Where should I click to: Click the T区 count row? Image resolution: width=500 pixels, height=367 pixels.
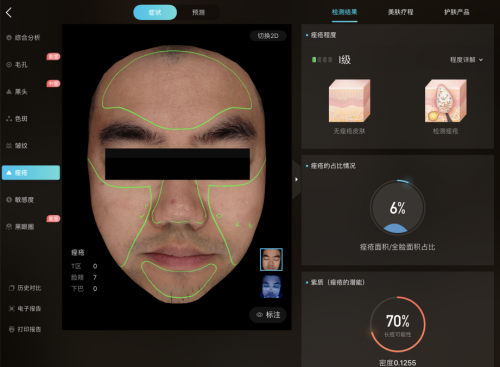pyautogui.click(x=84, y=266)
